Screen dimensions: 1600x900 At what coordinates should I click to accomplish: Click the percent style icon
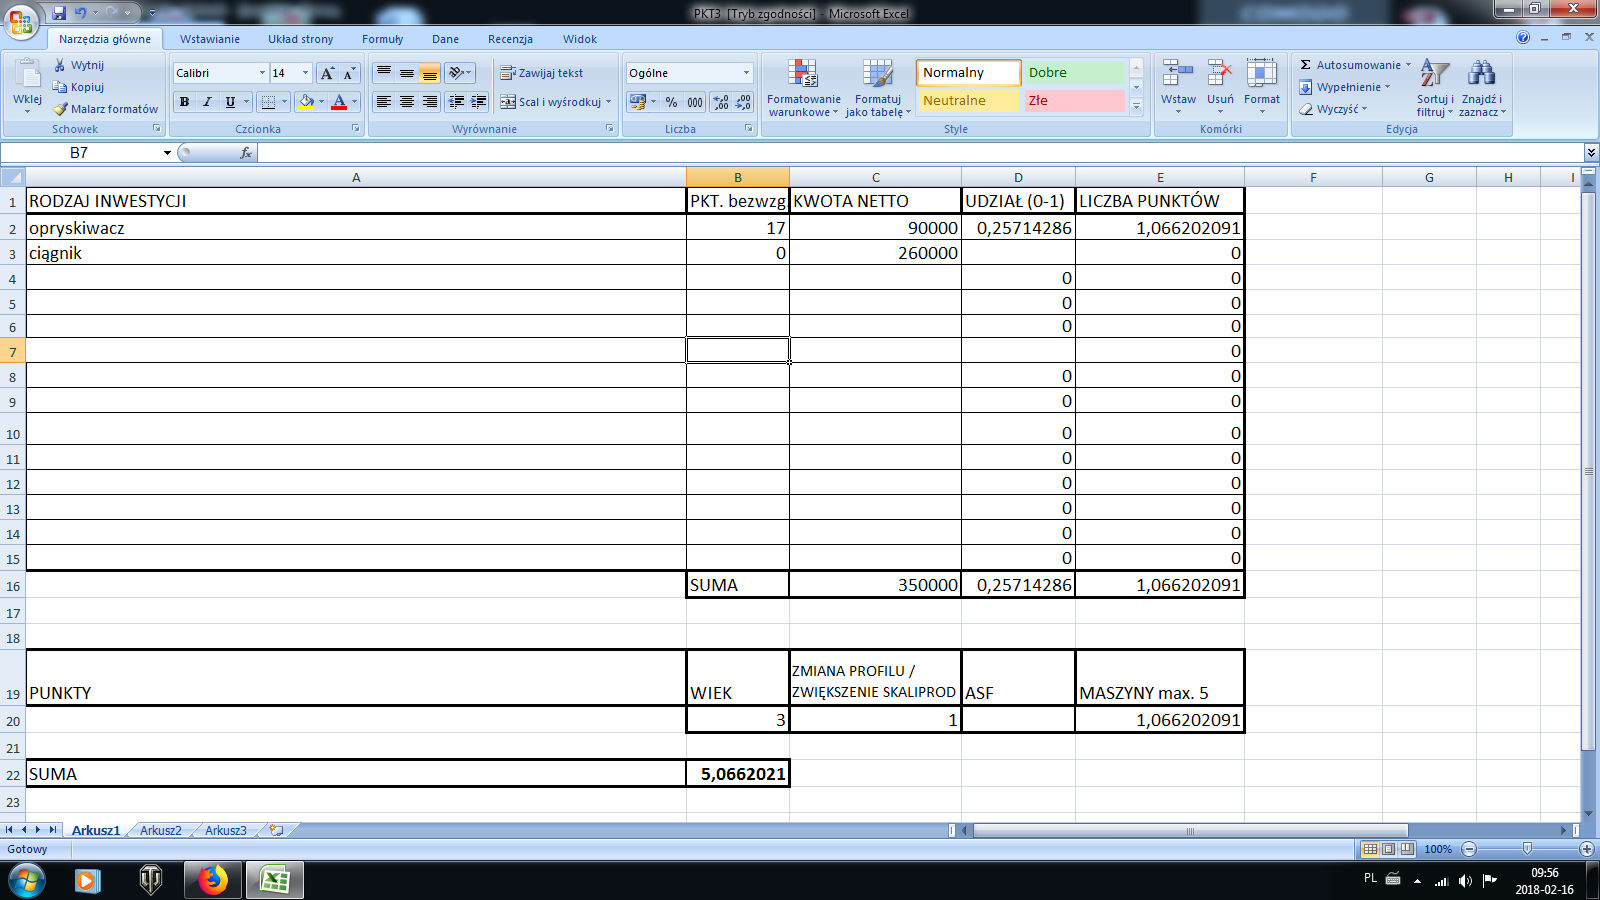click(671, 102)
